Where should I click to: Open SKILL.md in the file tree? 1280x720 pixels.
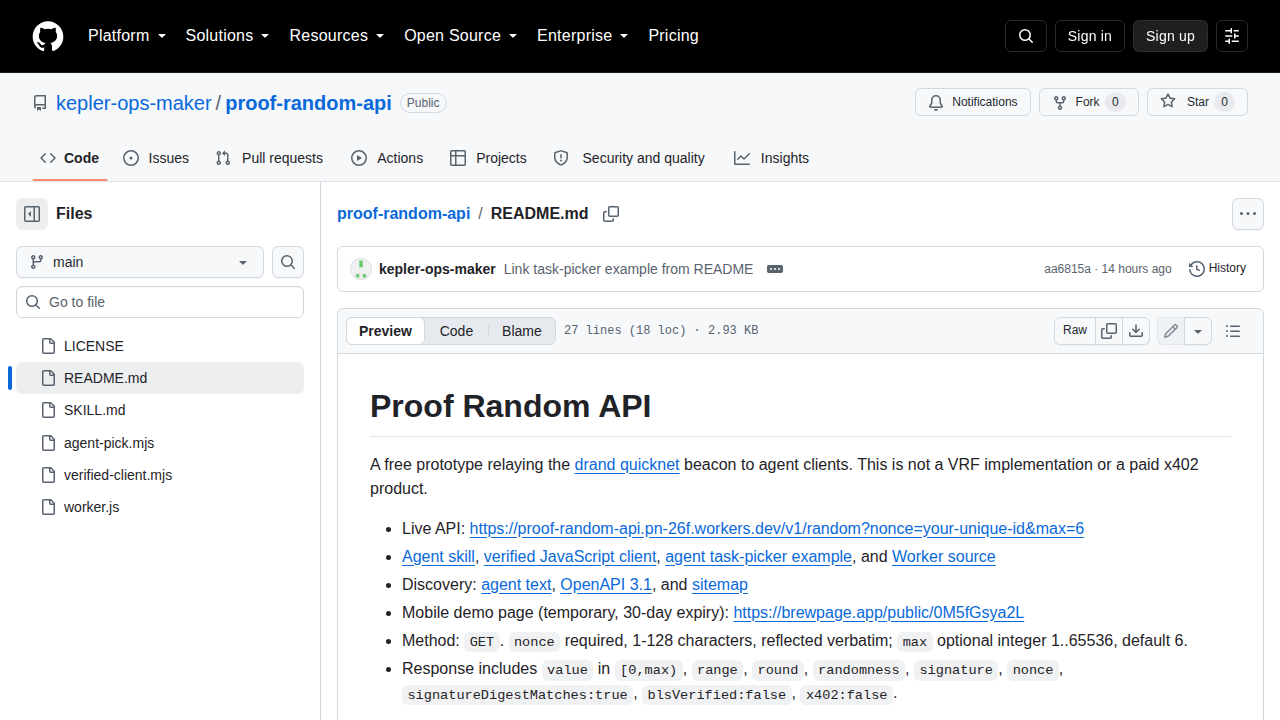click(160, 410)
